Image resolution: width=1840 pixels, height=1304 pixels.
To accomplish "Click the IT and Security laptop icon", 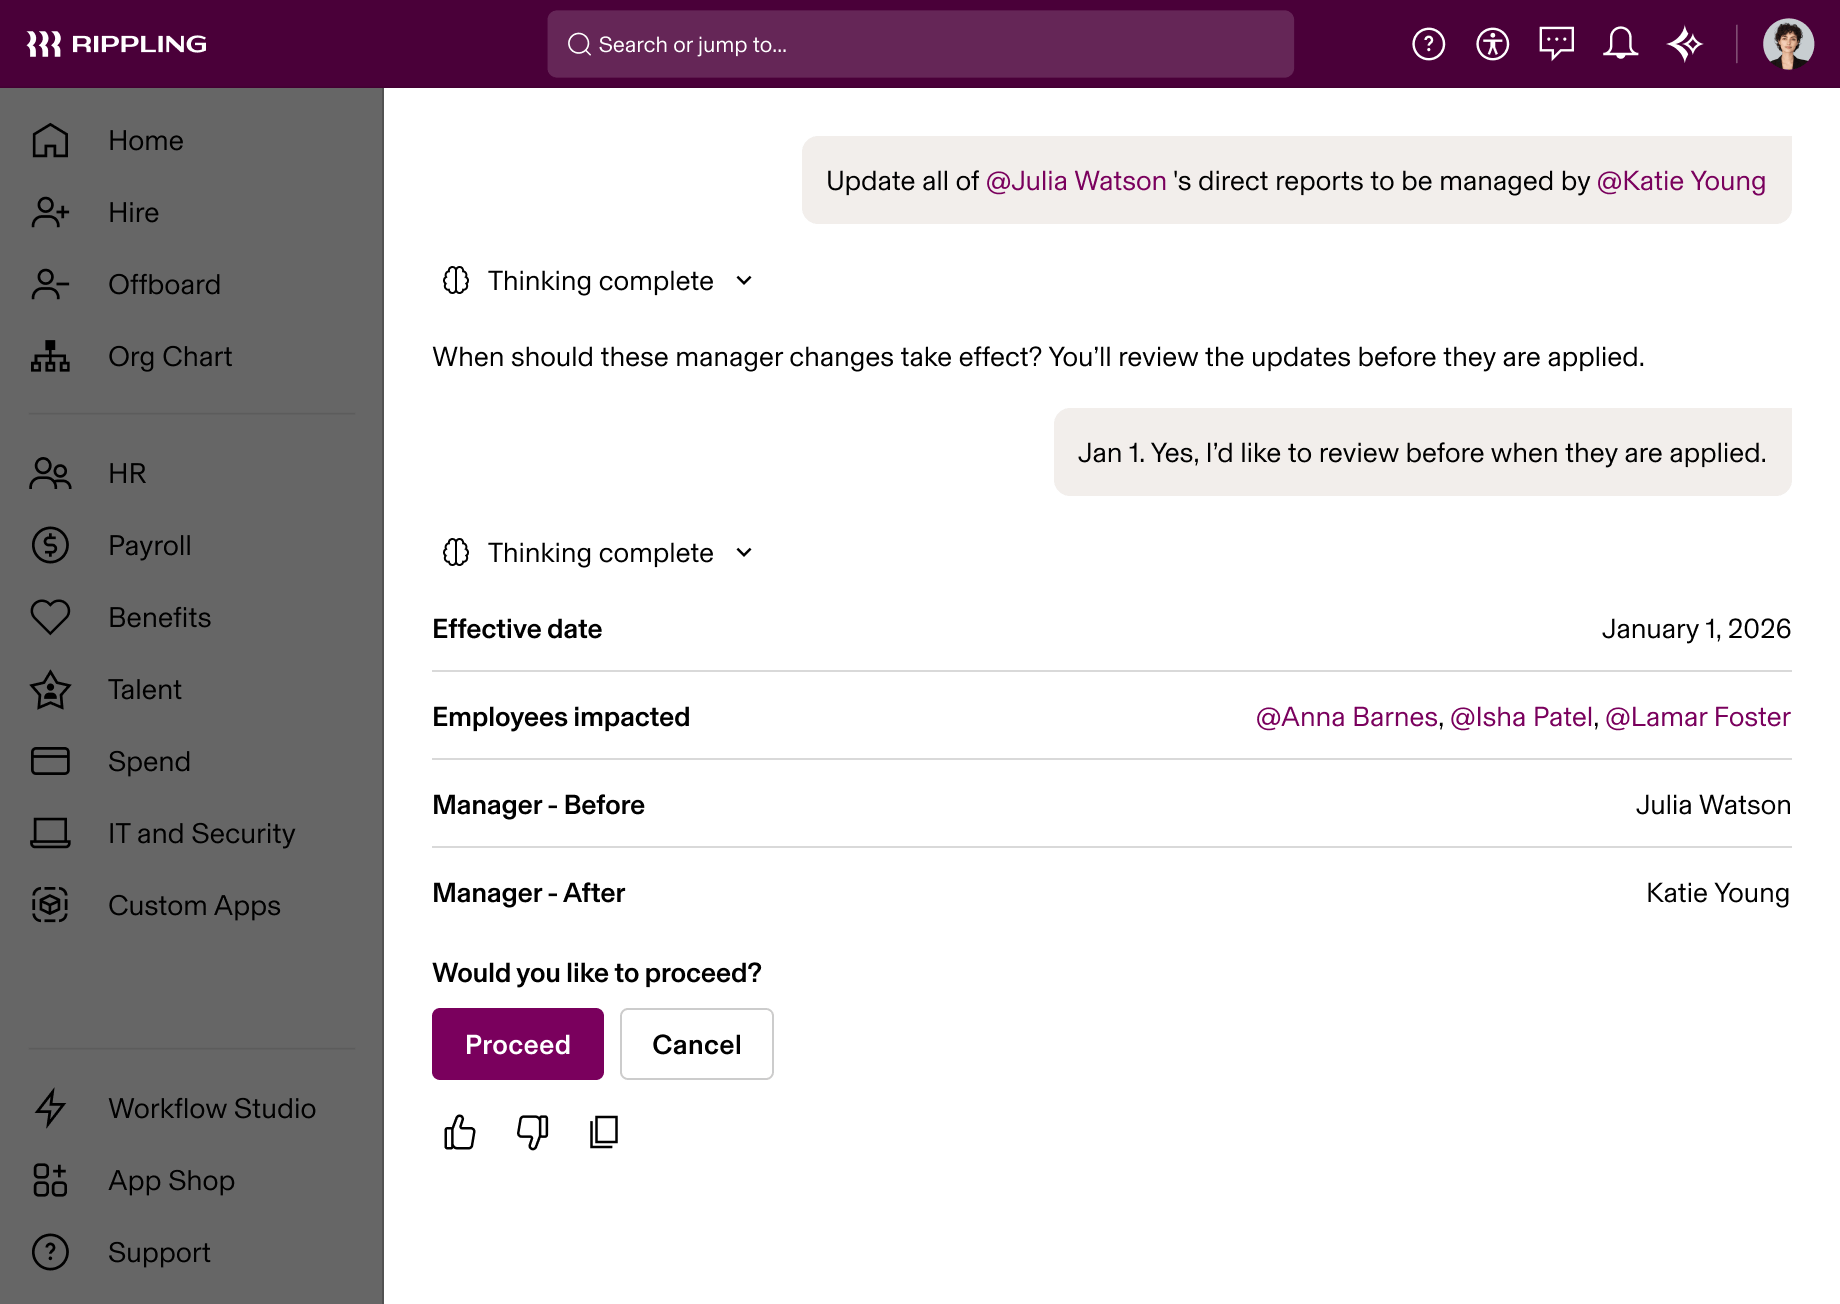I will [x=50, y=833].
